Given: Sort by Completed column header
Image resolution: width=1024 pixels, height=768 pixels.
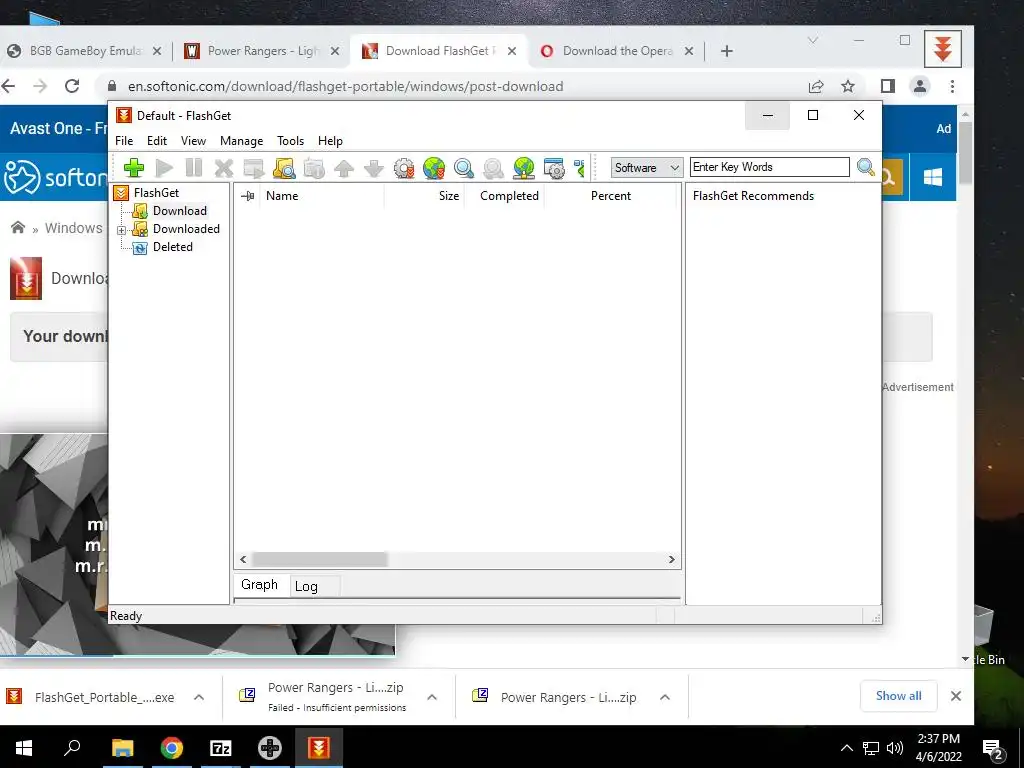Looking at the screenshot, I should pyautogui.click(x=509, y=195).
